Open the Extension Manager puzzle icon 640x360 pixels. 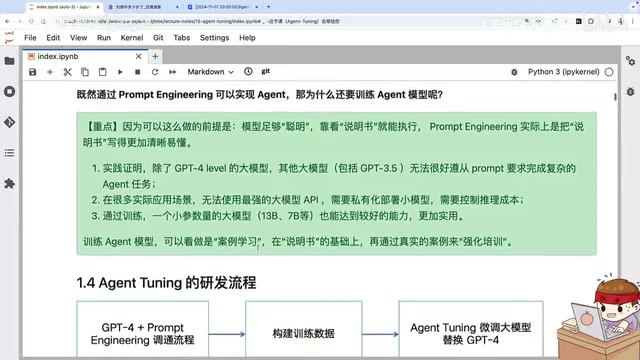coord(9,184)
